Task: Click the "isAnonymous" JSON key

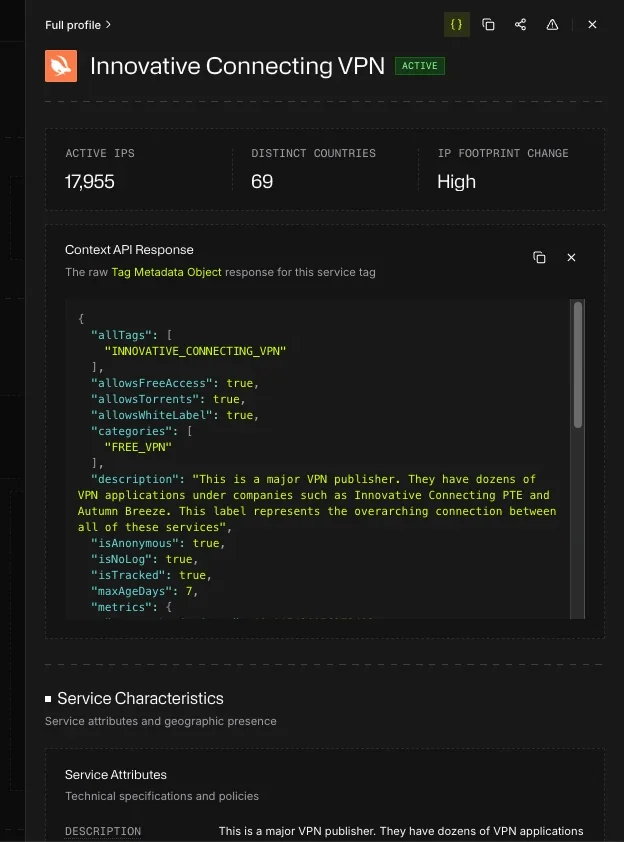Action: (138, 543)
